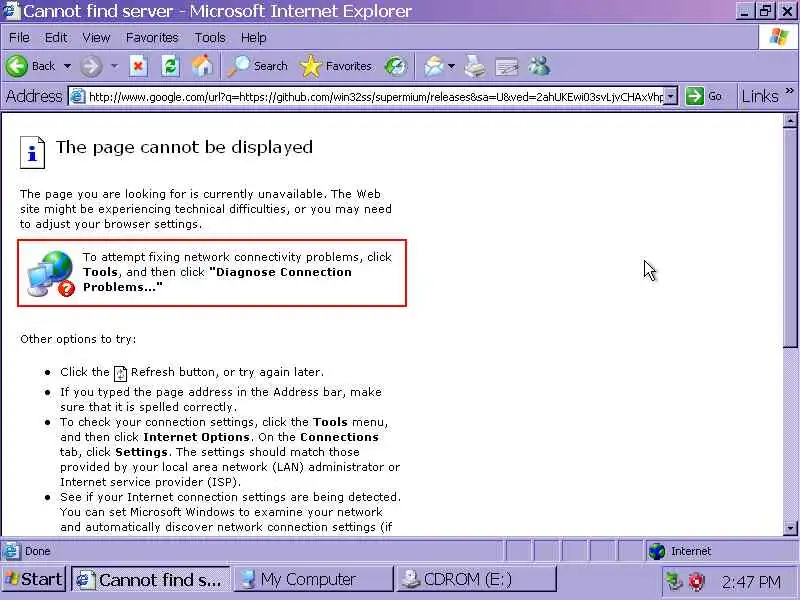This screenshot has height=600, width=800.
Task: Open the Messenger people icon
Action: (539, 66)
